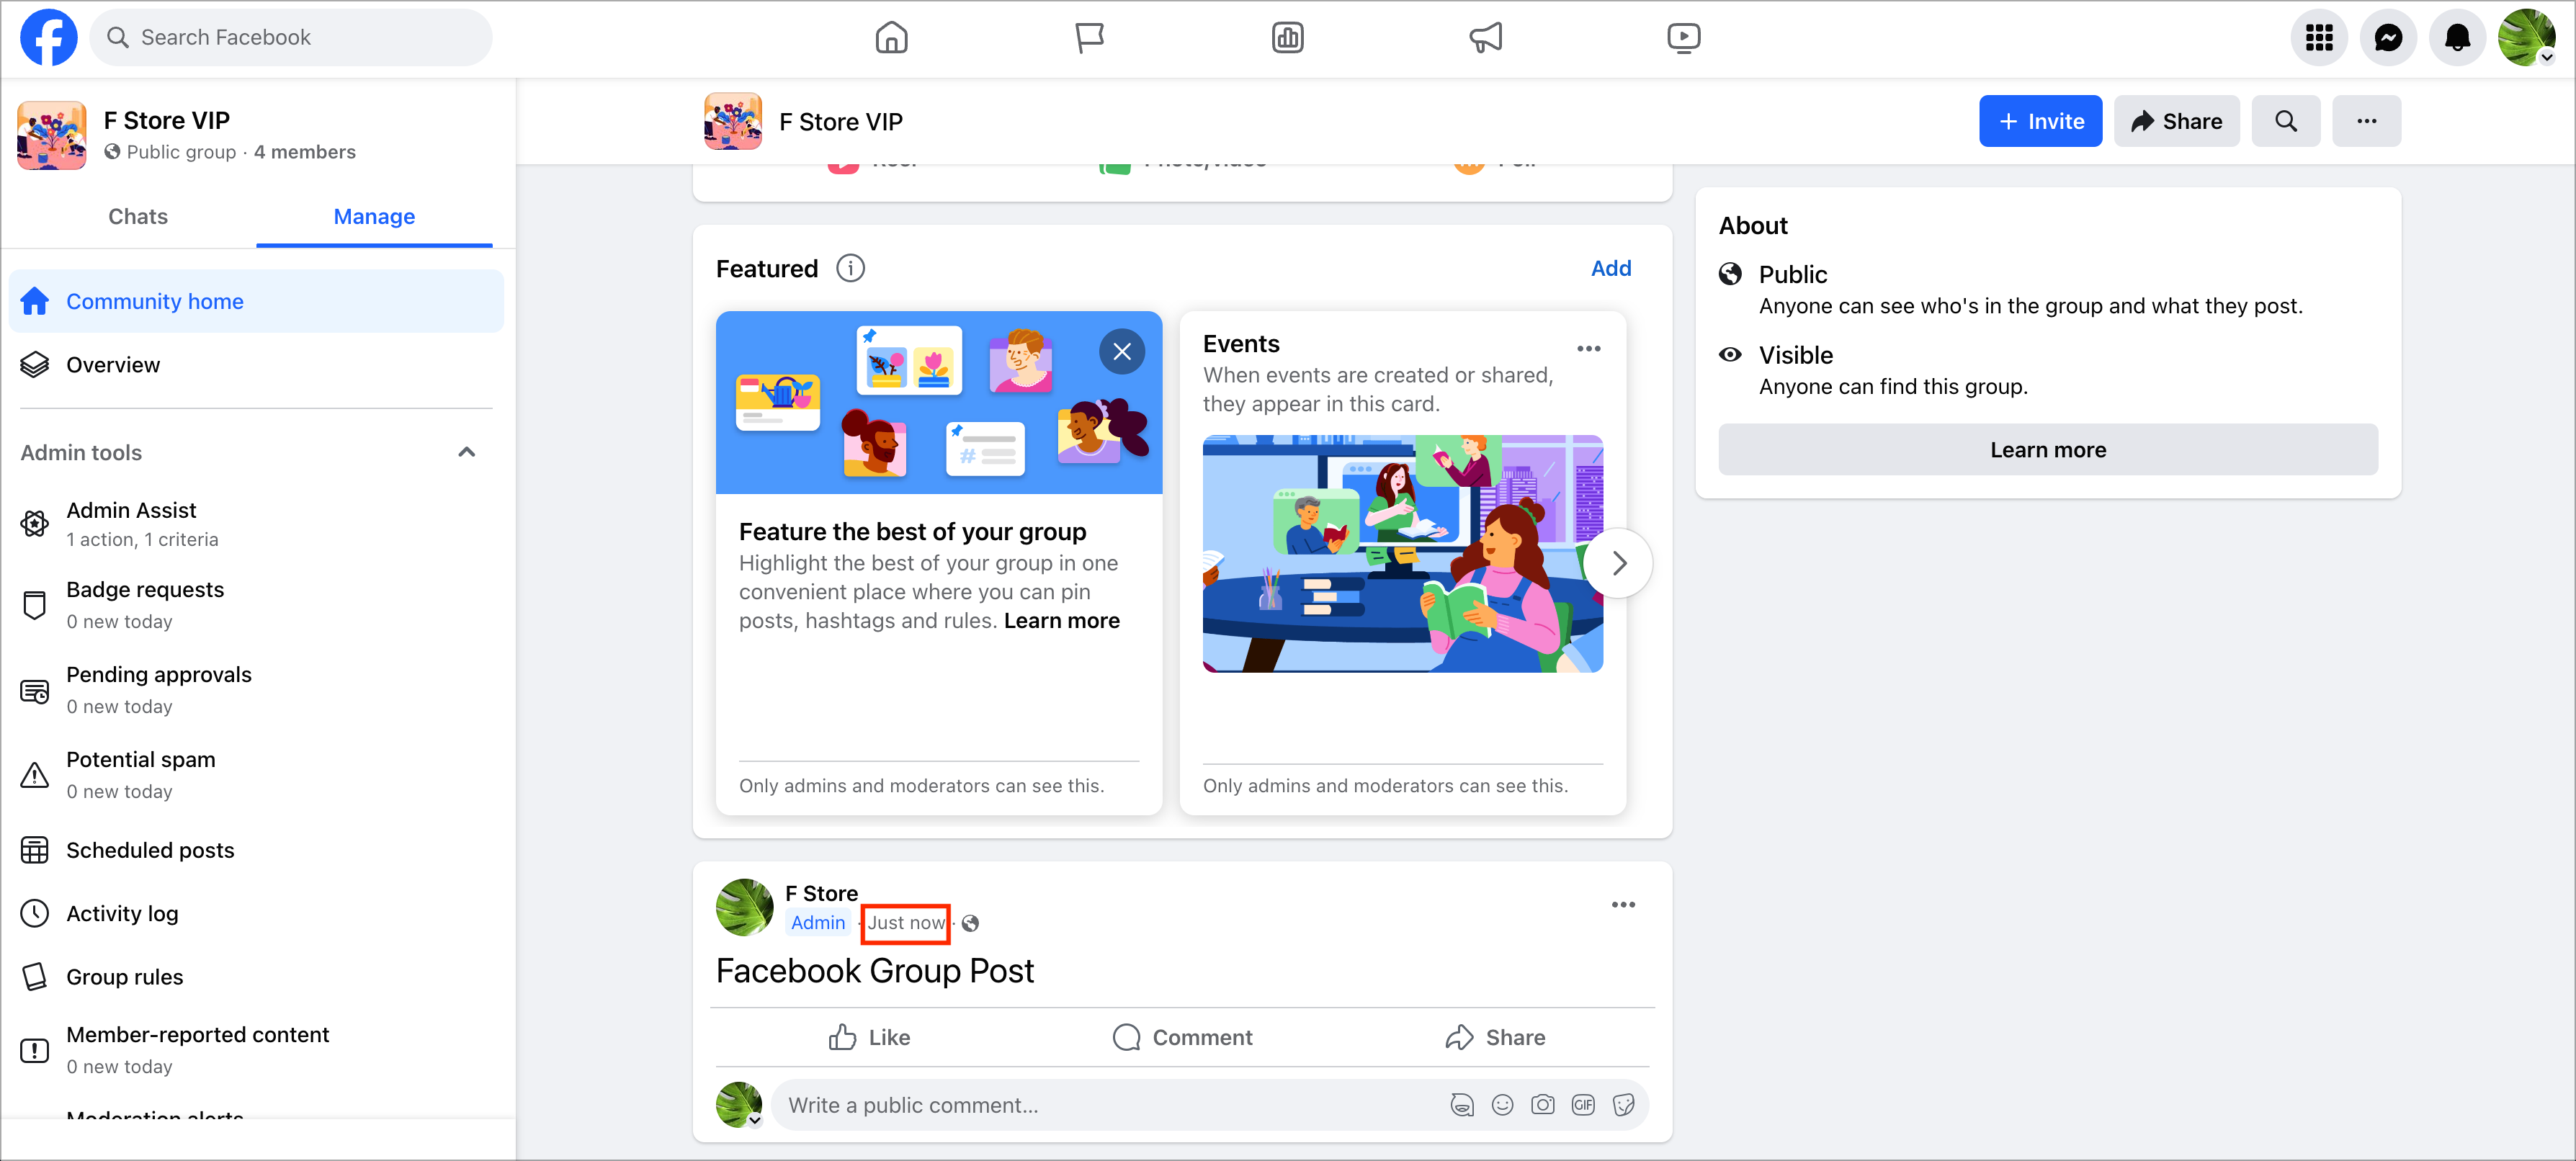Image resolution: width=2576 pixels, height=1161 pixels.
Task: Add a GIF to comment
Action: 1583,1105
